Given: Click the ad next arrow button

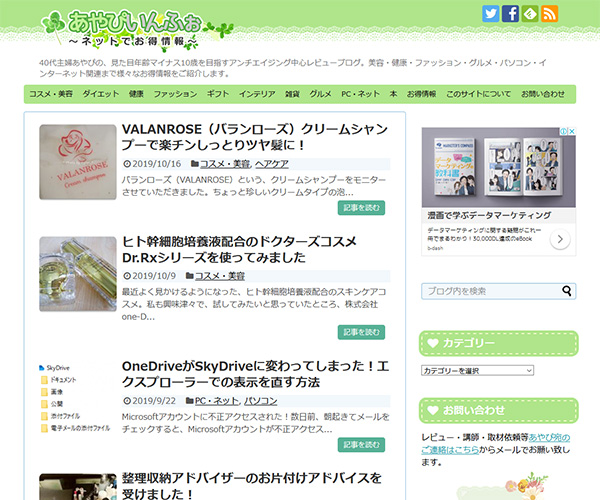Looking at the screenshot, I should (x=560, y=239).
